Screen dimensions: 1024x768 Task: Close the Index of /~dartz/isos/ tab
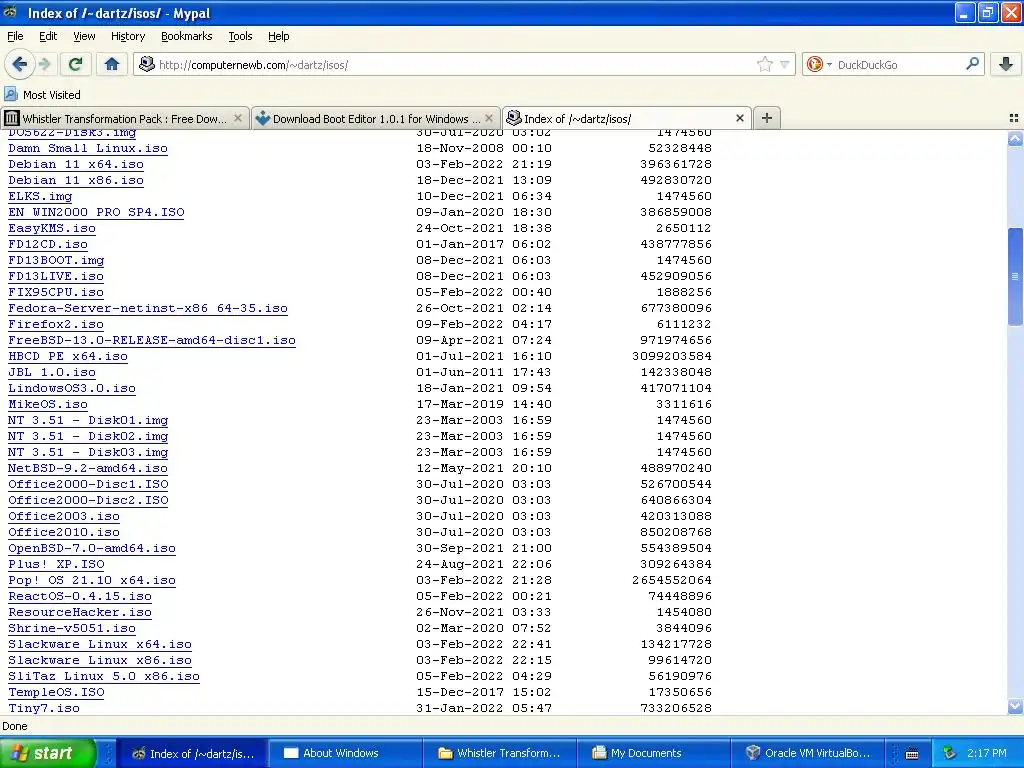point(739,118)
